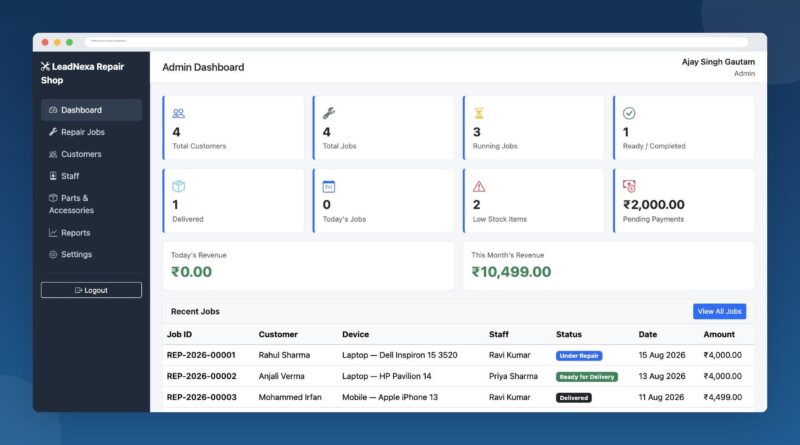Click the LeadNexa Repair Shop tools logo icon
The image size is (800, 445).
(x=45, y=66)
